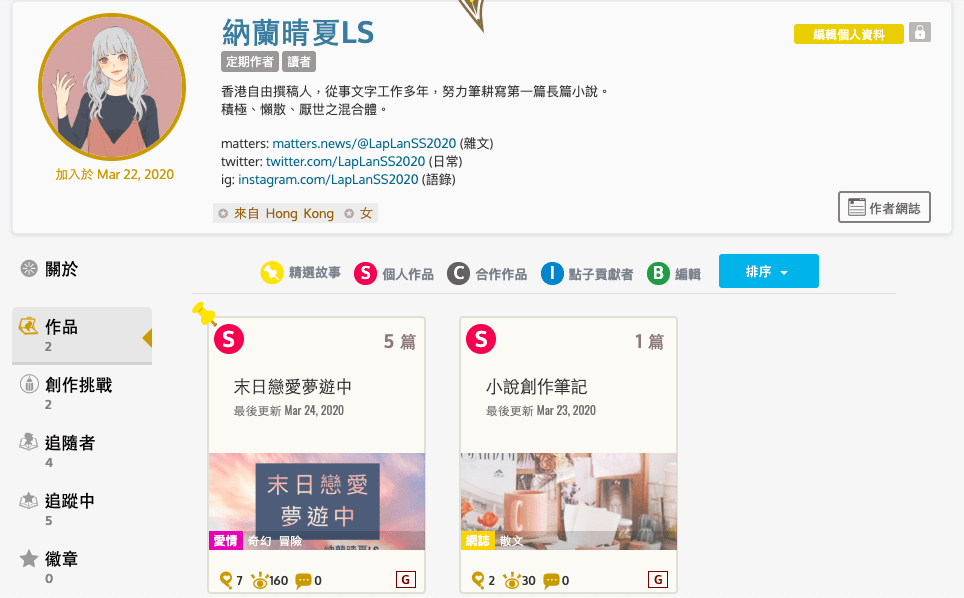Open the matters.news/@LapLanSS2020 link
This screenshot has height=598, width=964.
[x=364, y=143]
